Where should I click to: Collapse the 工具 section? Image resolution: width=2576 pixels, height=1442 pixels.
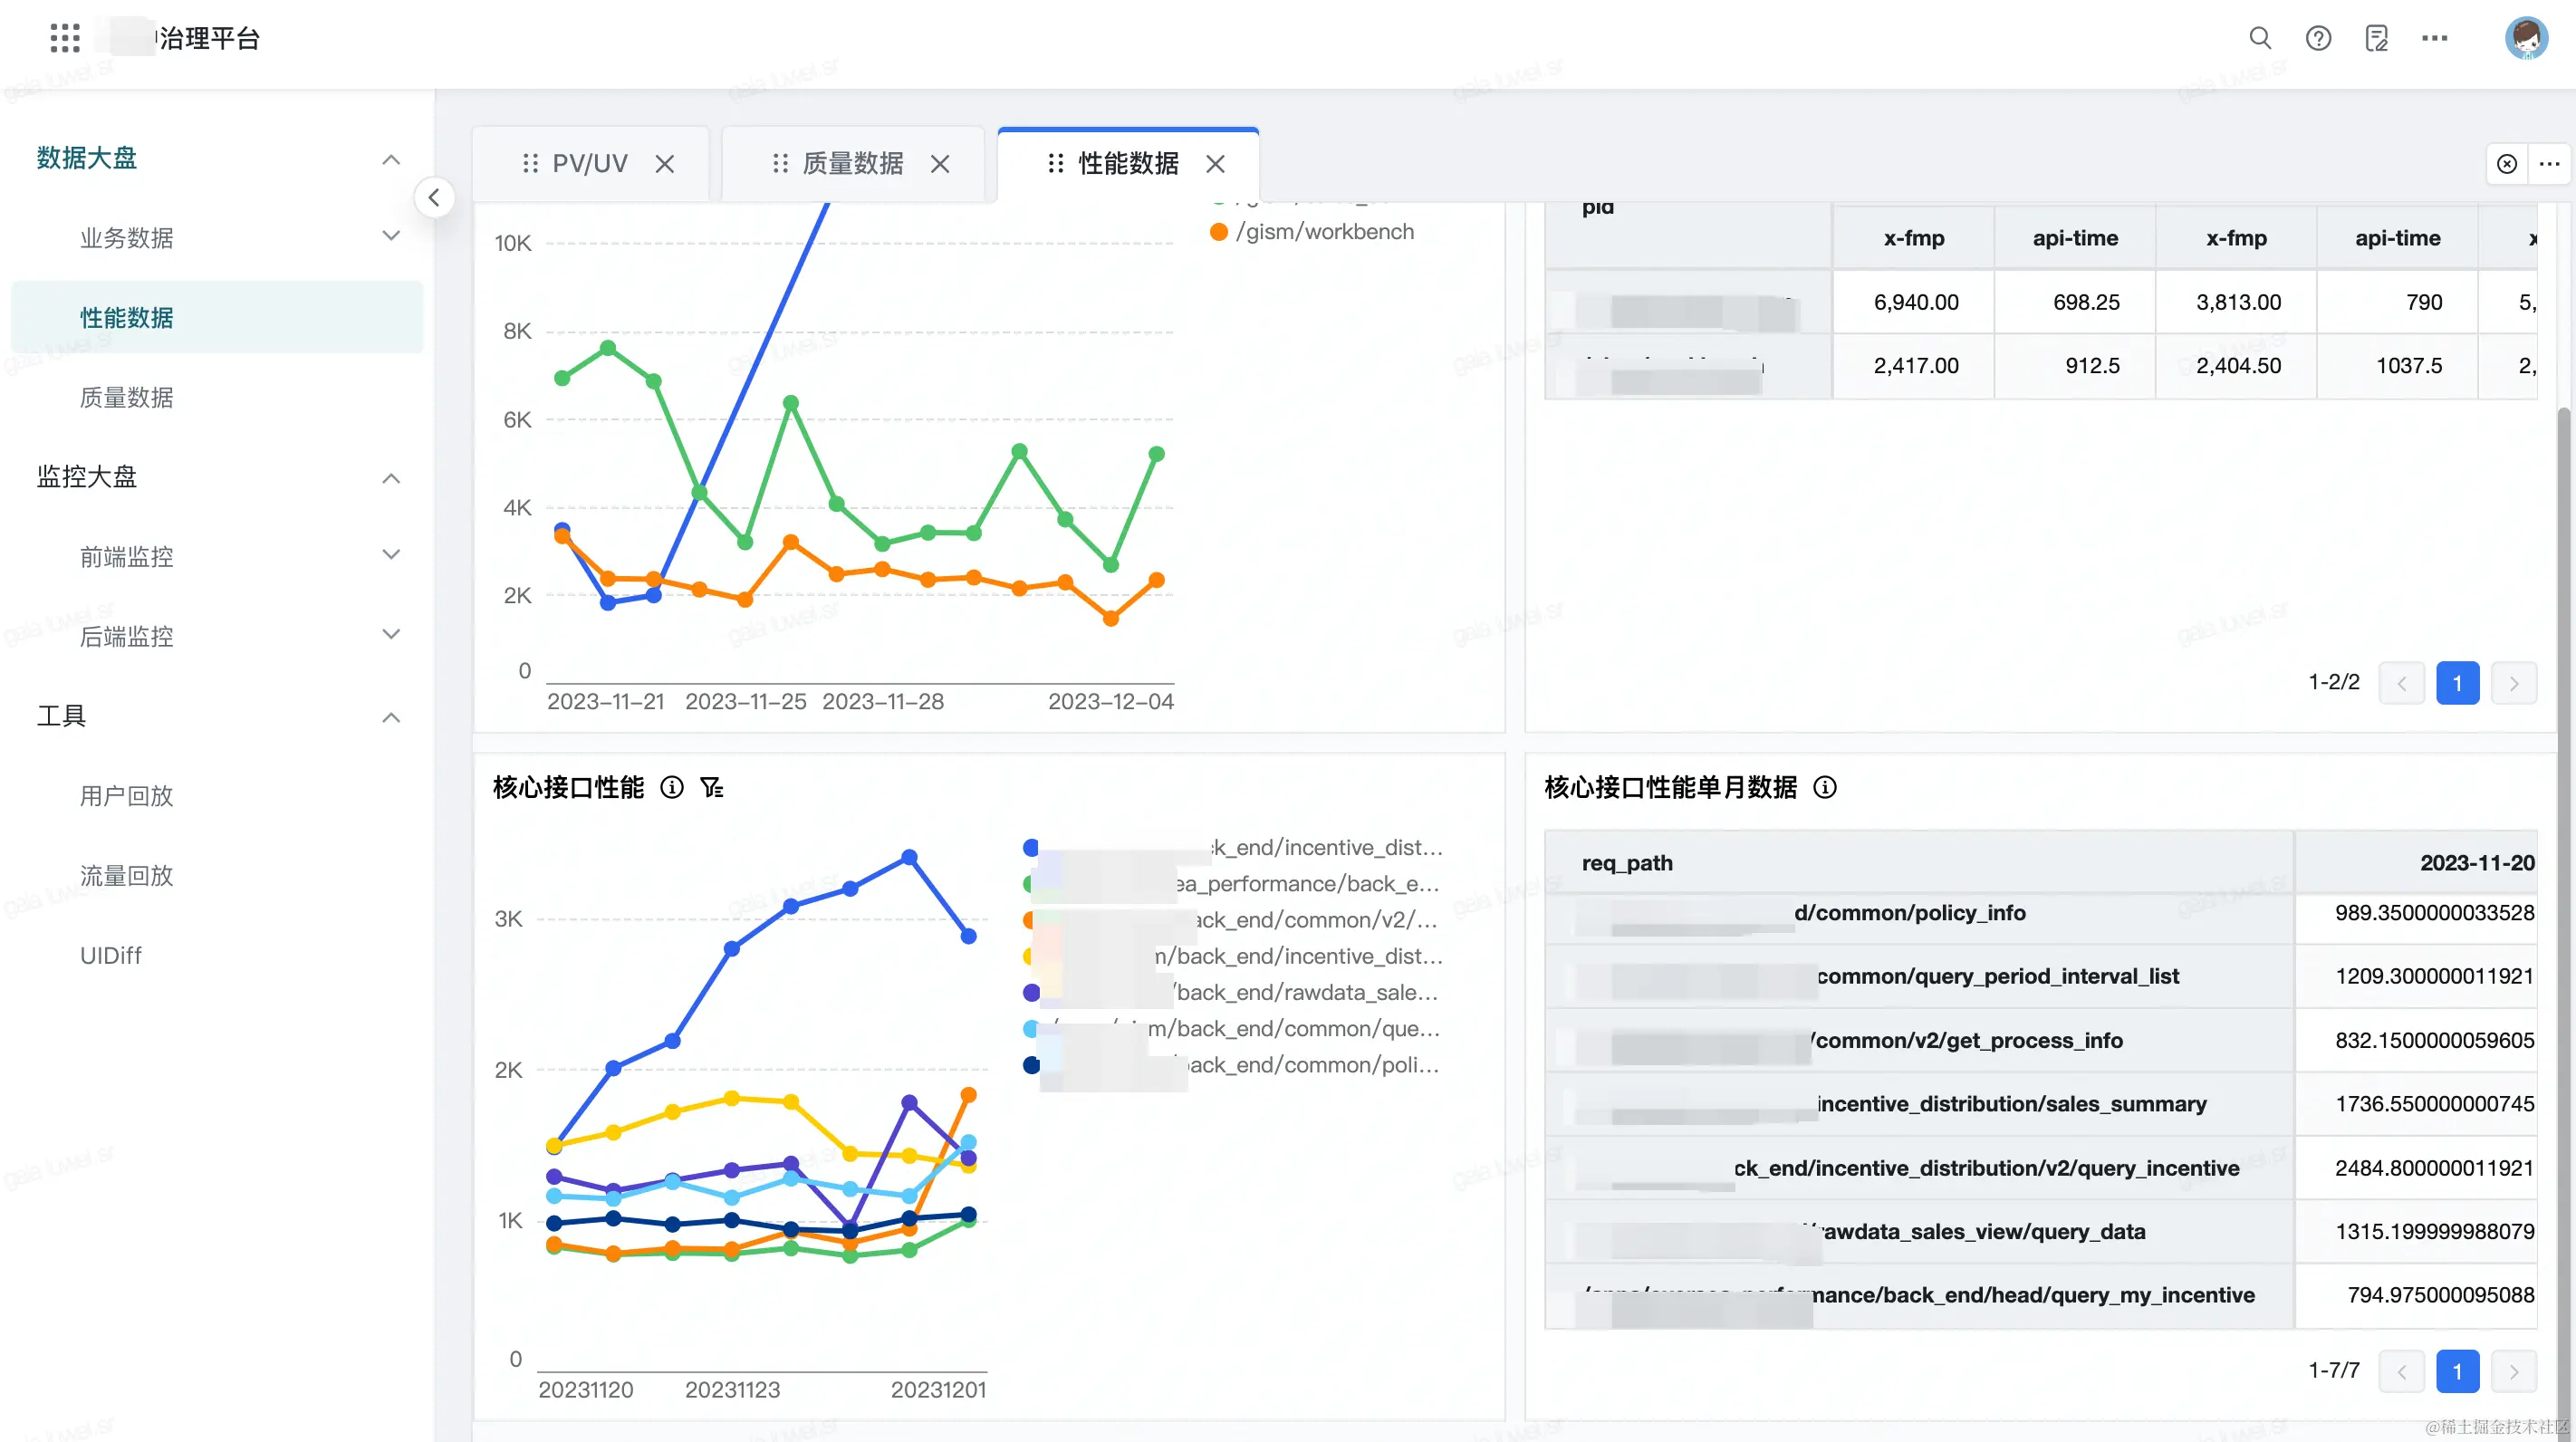coord(391,717)
